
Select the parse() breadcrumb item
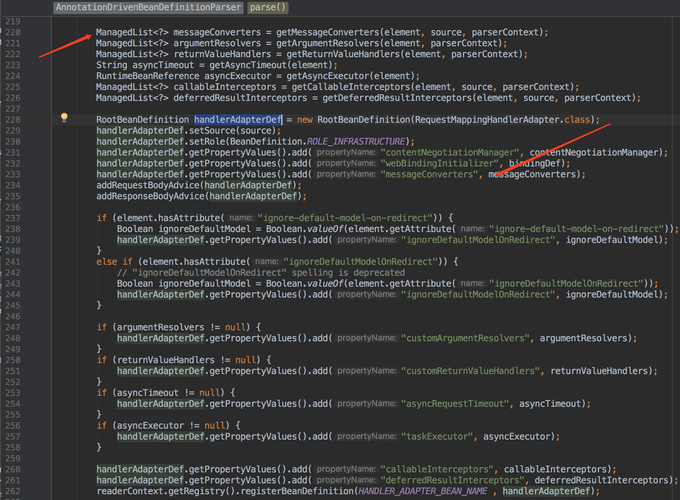click(x=268, y=7)
